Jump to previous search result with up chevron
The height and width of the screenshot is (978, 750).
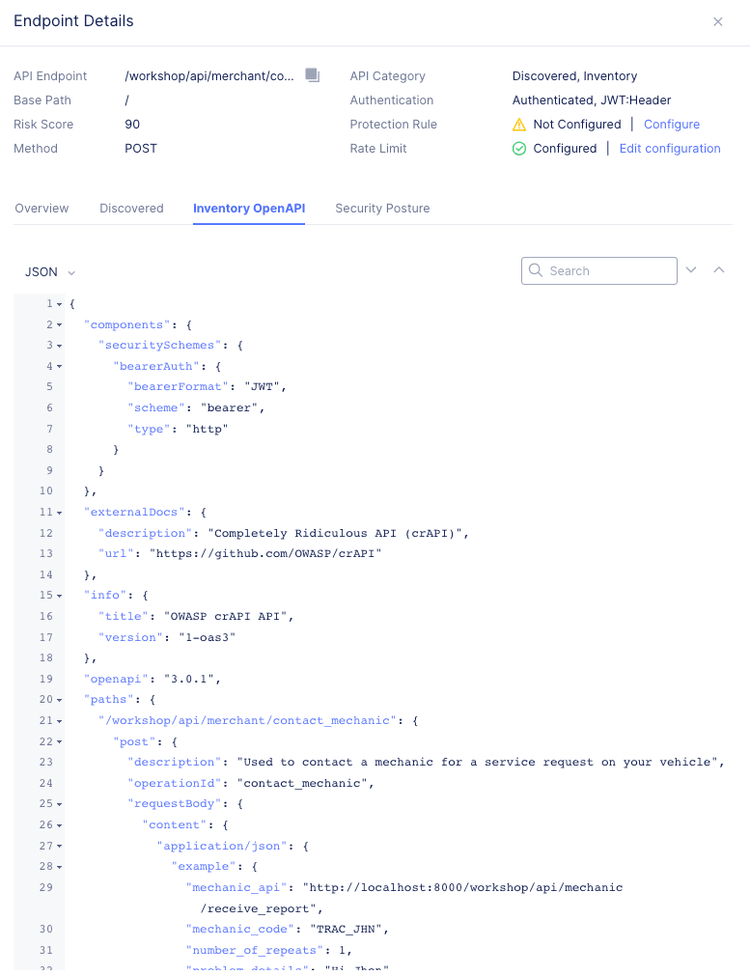click(x=718, y=271)
